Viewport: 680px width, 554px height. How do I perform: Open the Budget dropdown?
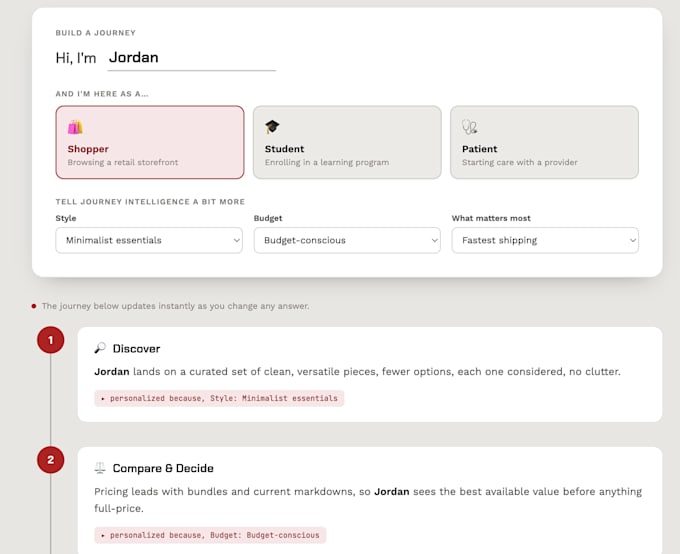(x=347, y=240)
